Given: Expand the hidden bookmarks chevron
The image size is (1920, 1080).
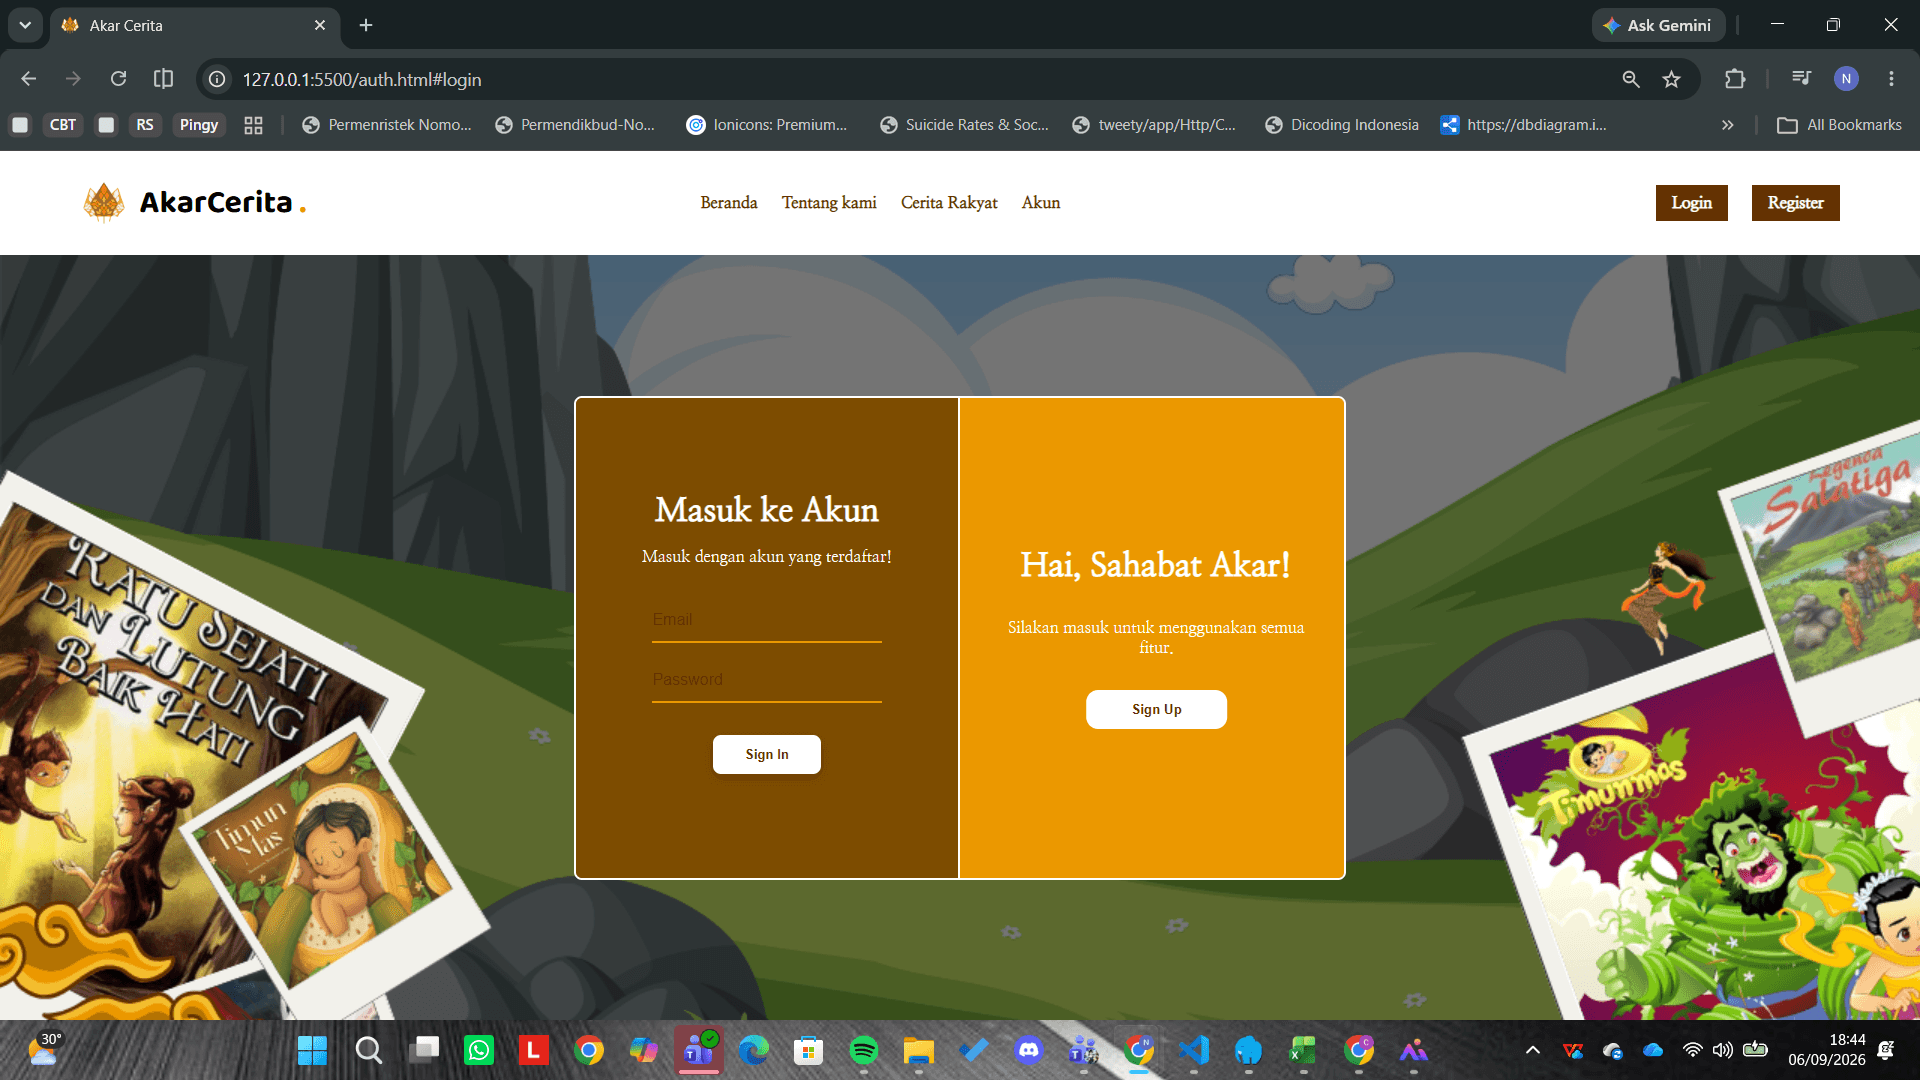Looking at the screenshot, I should coord(1727,125).
